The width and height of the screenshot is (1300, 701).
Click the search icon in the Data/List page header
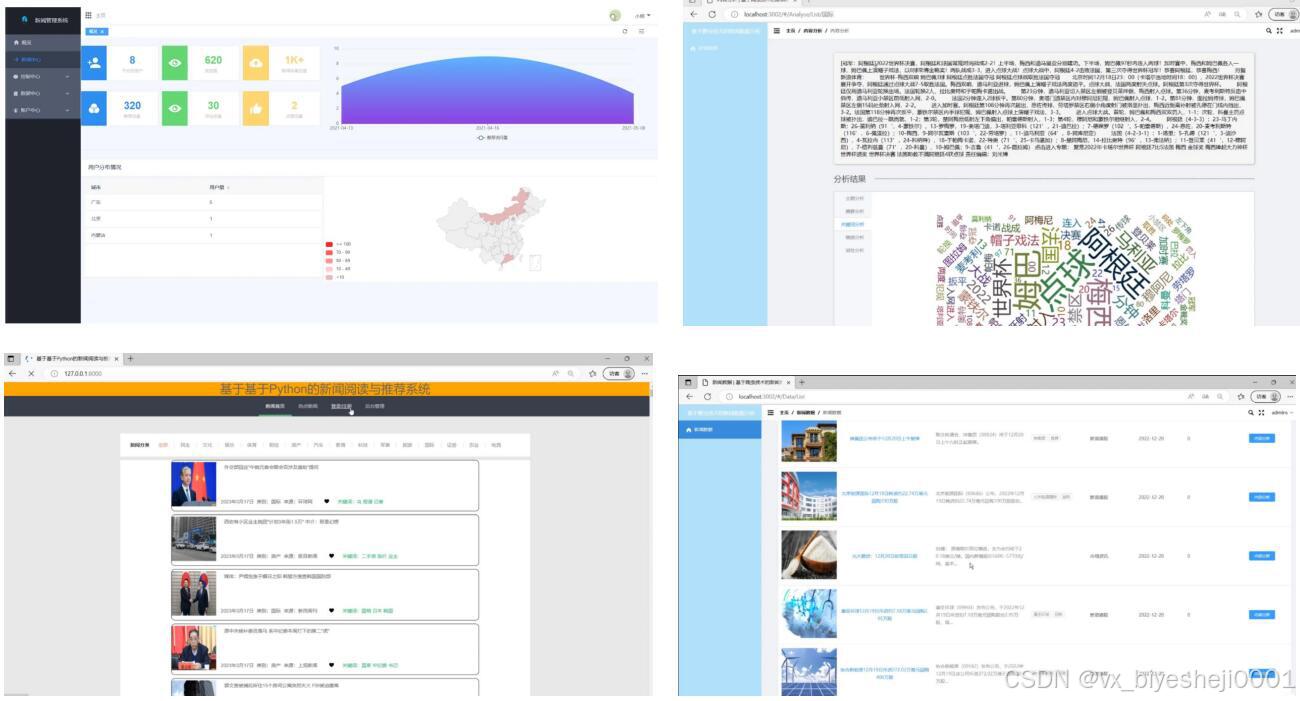tap(1251, 412)
